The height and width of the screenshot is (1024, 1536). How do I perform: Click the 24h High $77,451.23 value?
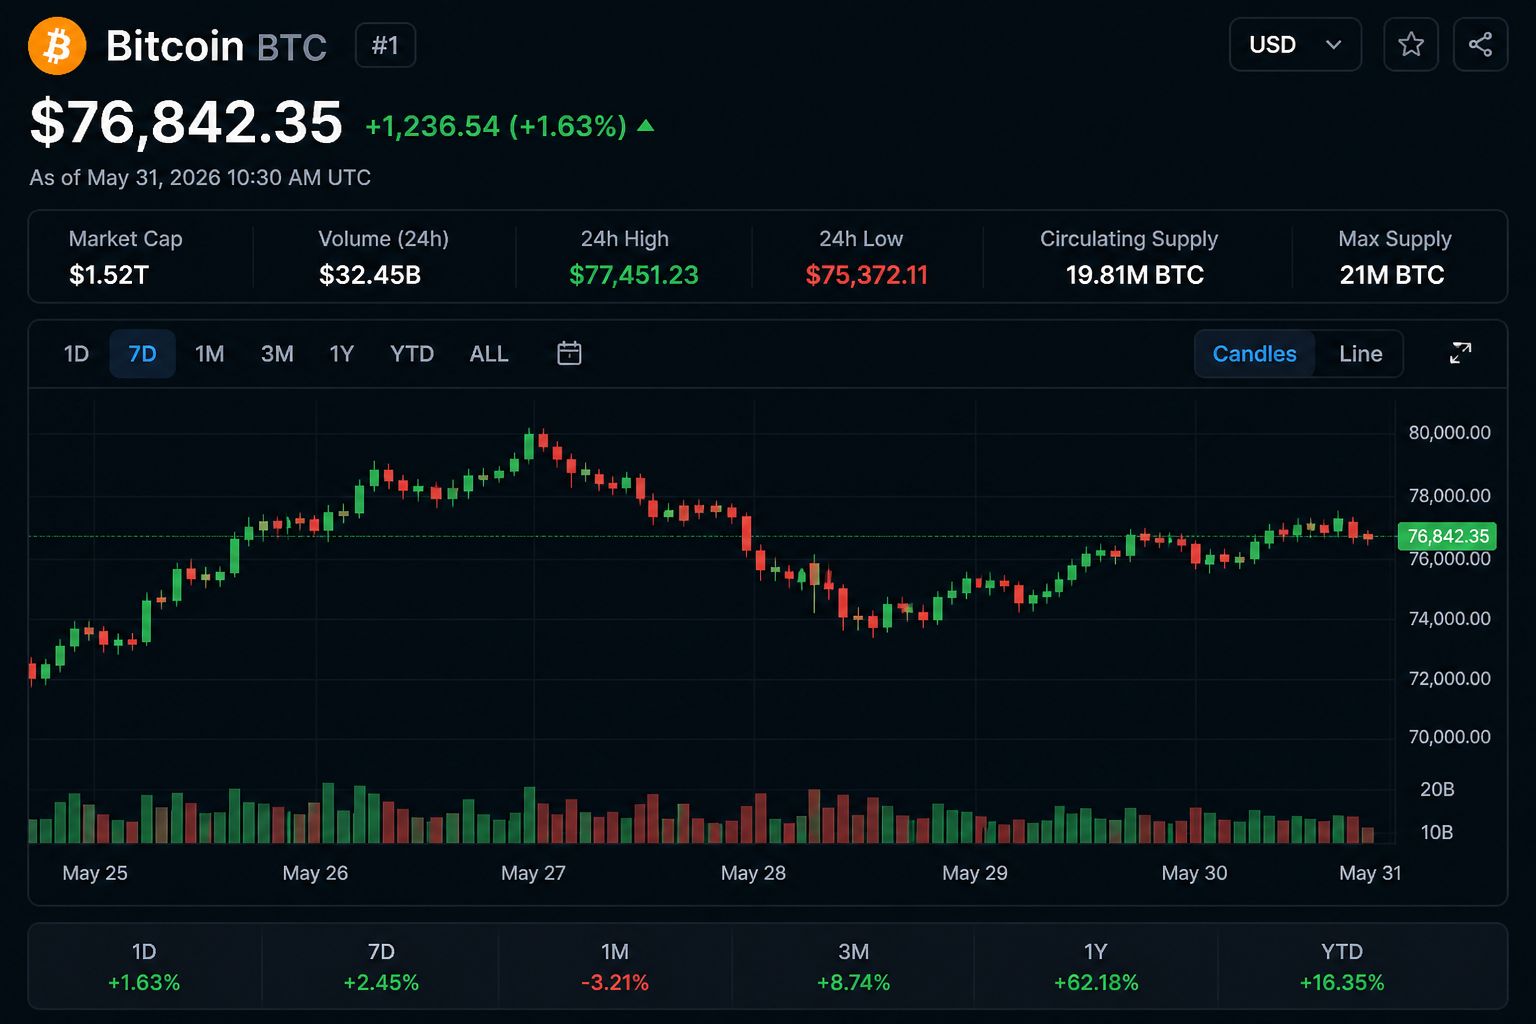634,275
